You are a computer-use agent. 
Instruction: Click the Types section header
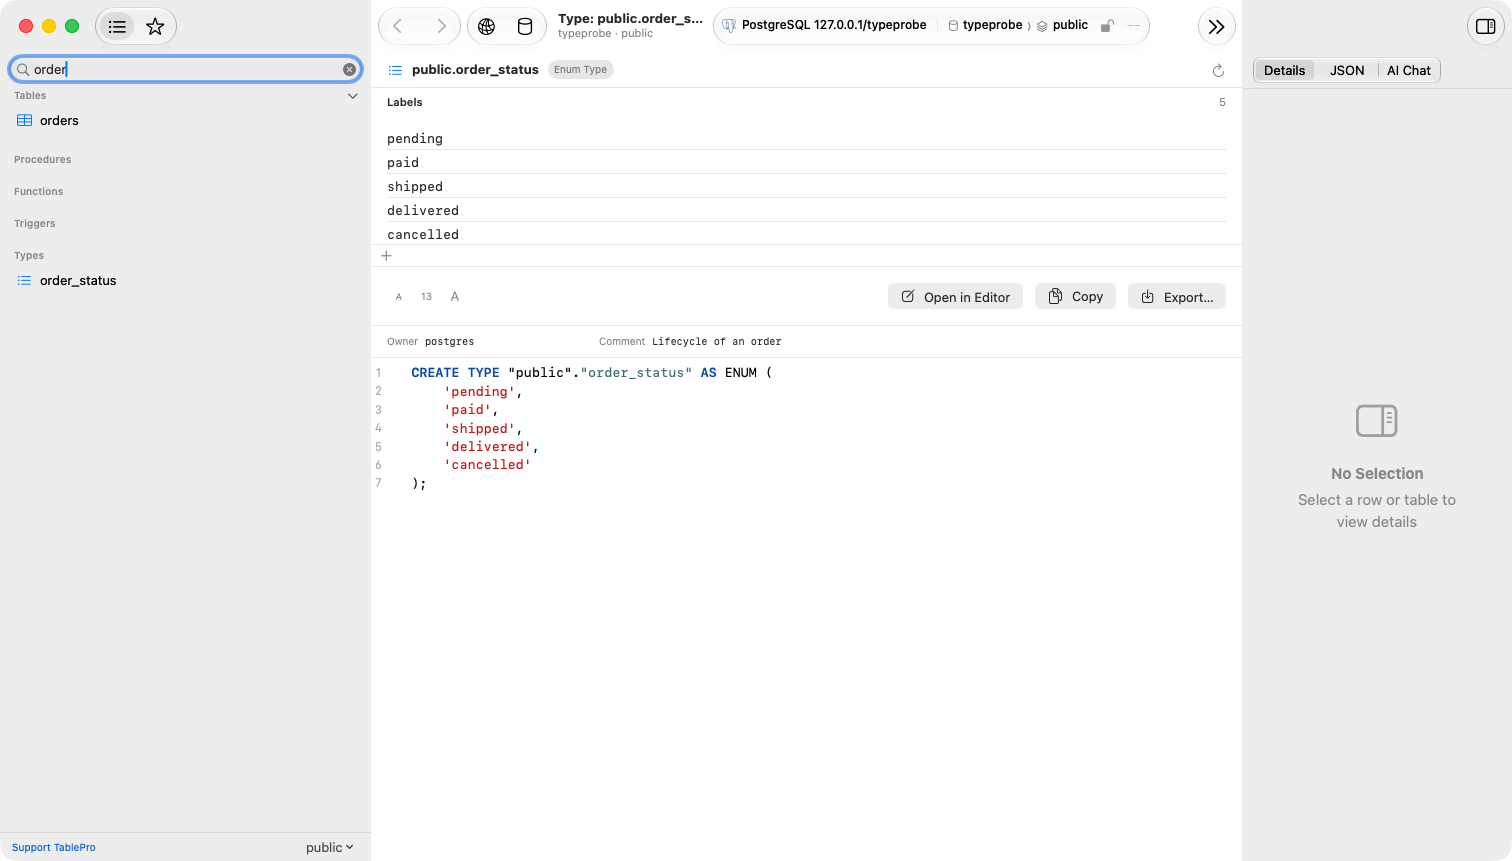(x=29, y=255)
